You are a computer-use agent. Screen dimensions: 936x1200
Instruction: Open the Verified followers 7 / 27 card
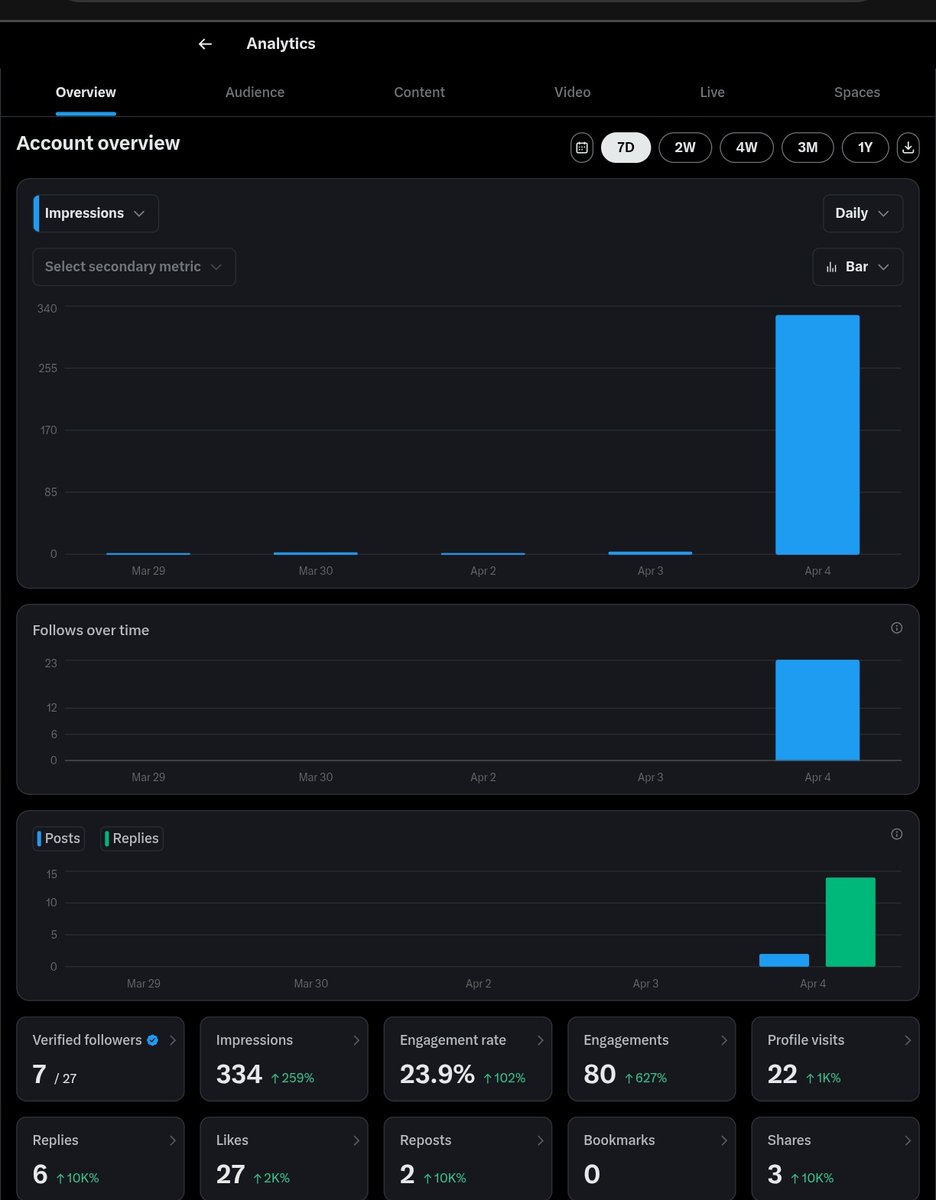tap(100, 1059)
